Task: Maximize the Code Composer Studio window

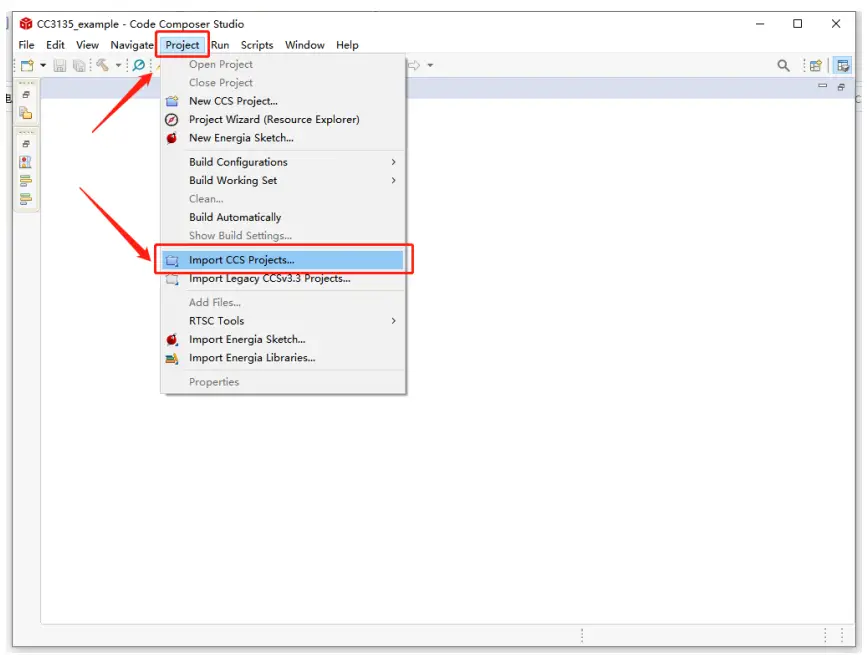Action: 797,24
